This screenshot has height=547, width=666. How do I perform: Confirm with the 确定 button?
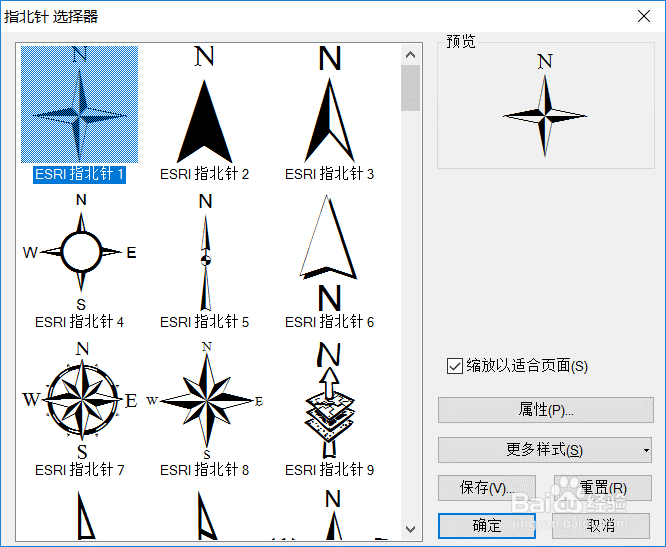click(x=487, y=526)
